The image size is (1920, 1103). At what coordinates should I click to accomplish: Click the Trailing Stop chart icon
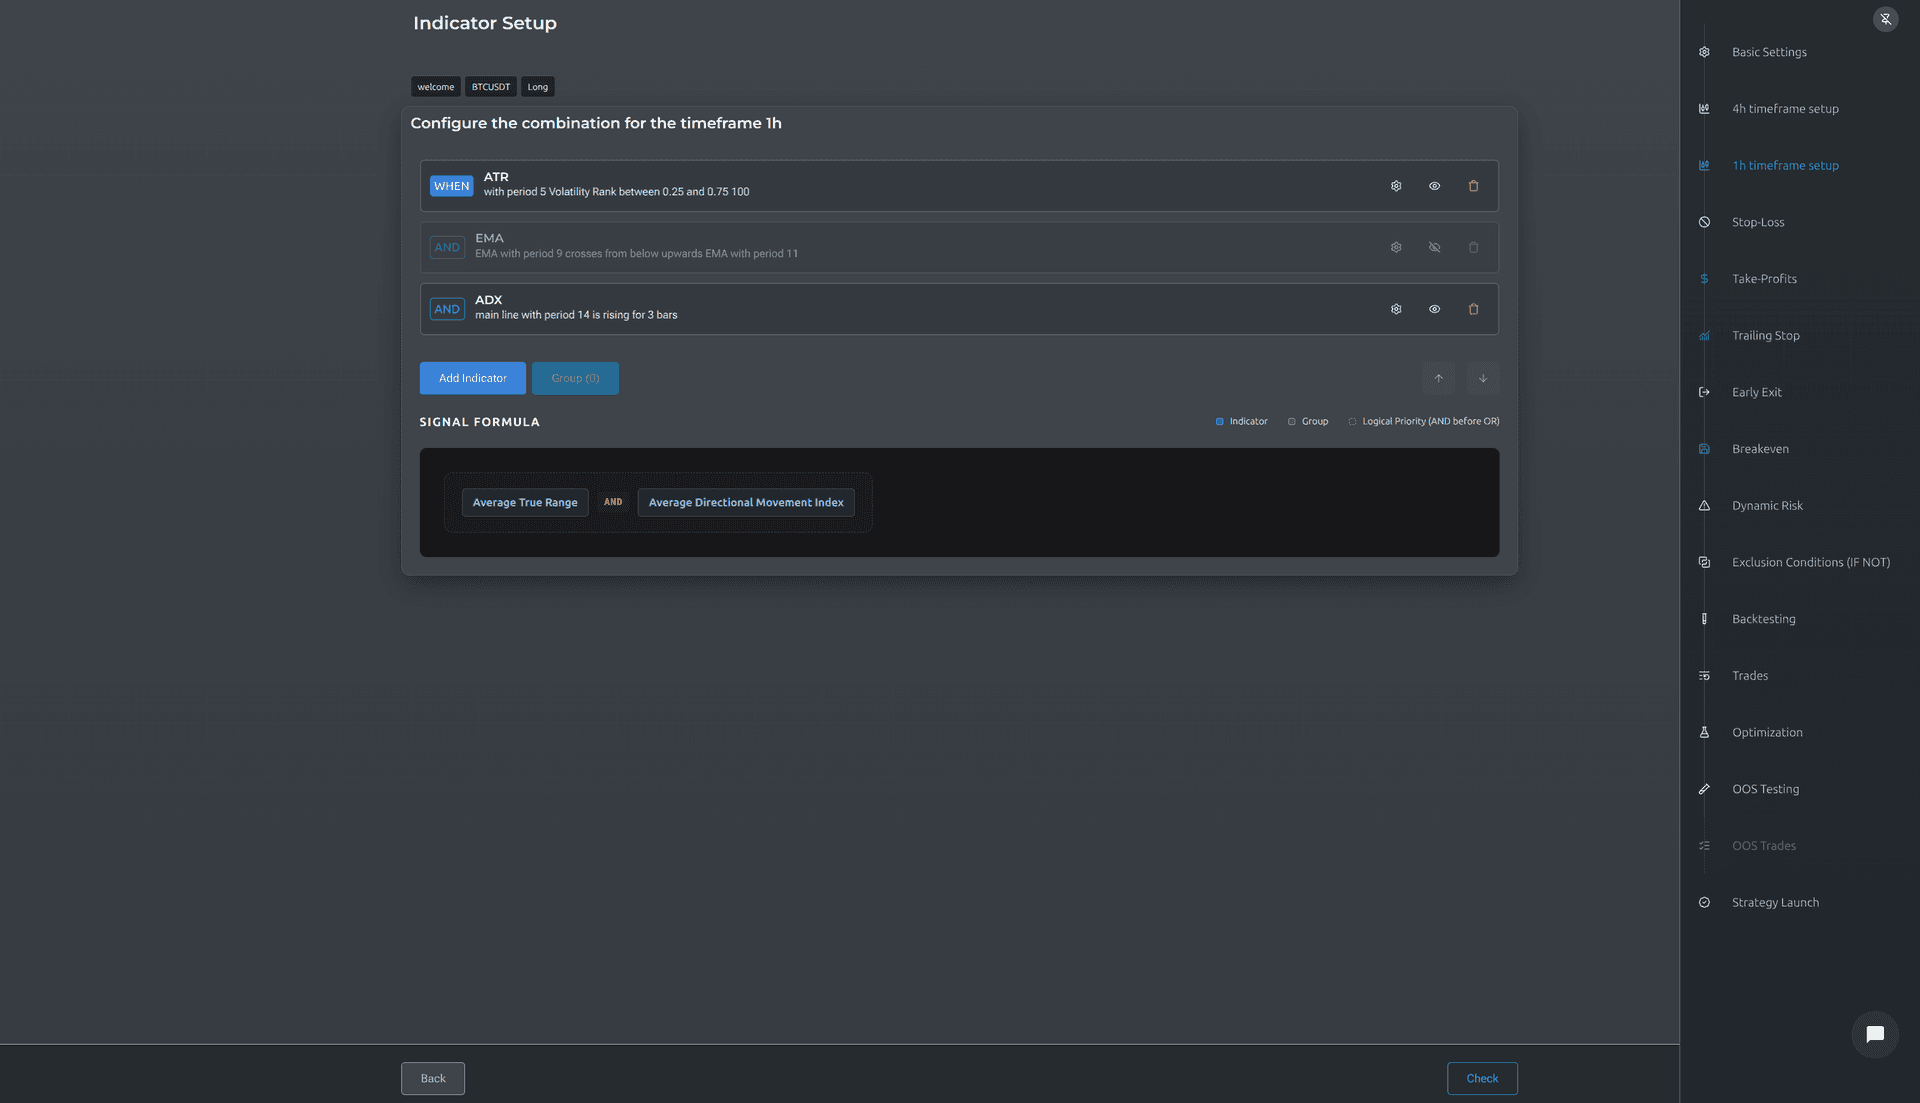click(1704, 335)
